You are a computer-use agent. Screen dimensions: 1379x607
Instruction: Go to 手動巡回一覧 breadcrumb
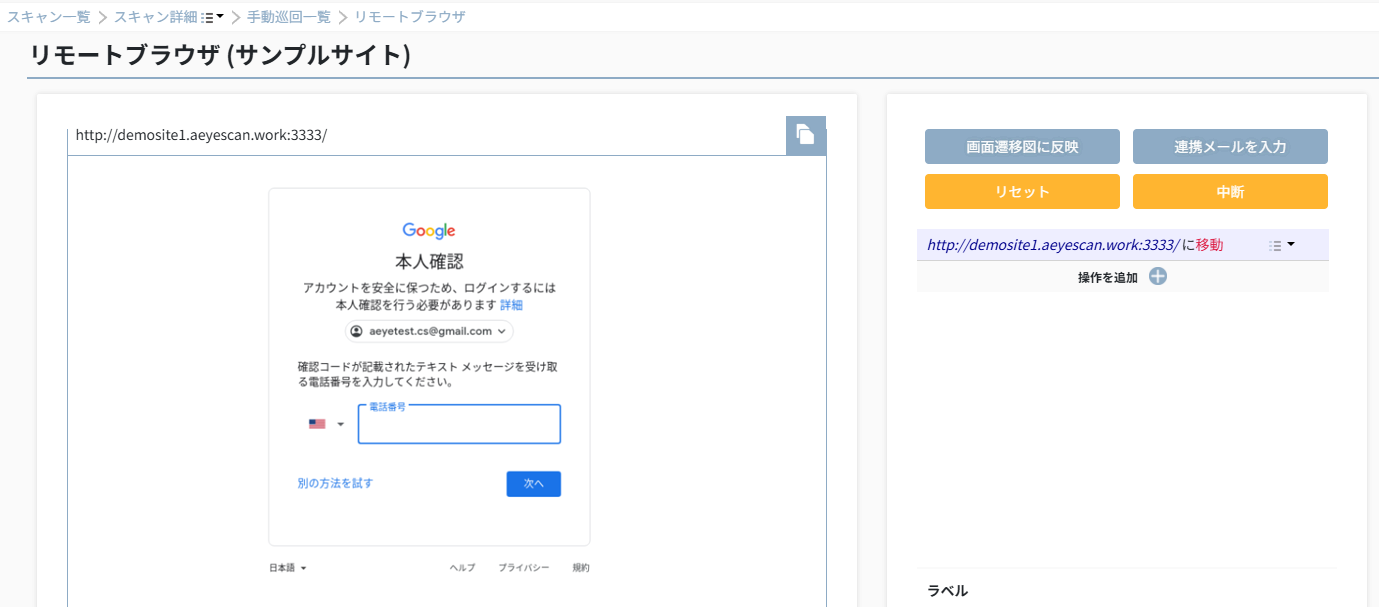[289, 17]
